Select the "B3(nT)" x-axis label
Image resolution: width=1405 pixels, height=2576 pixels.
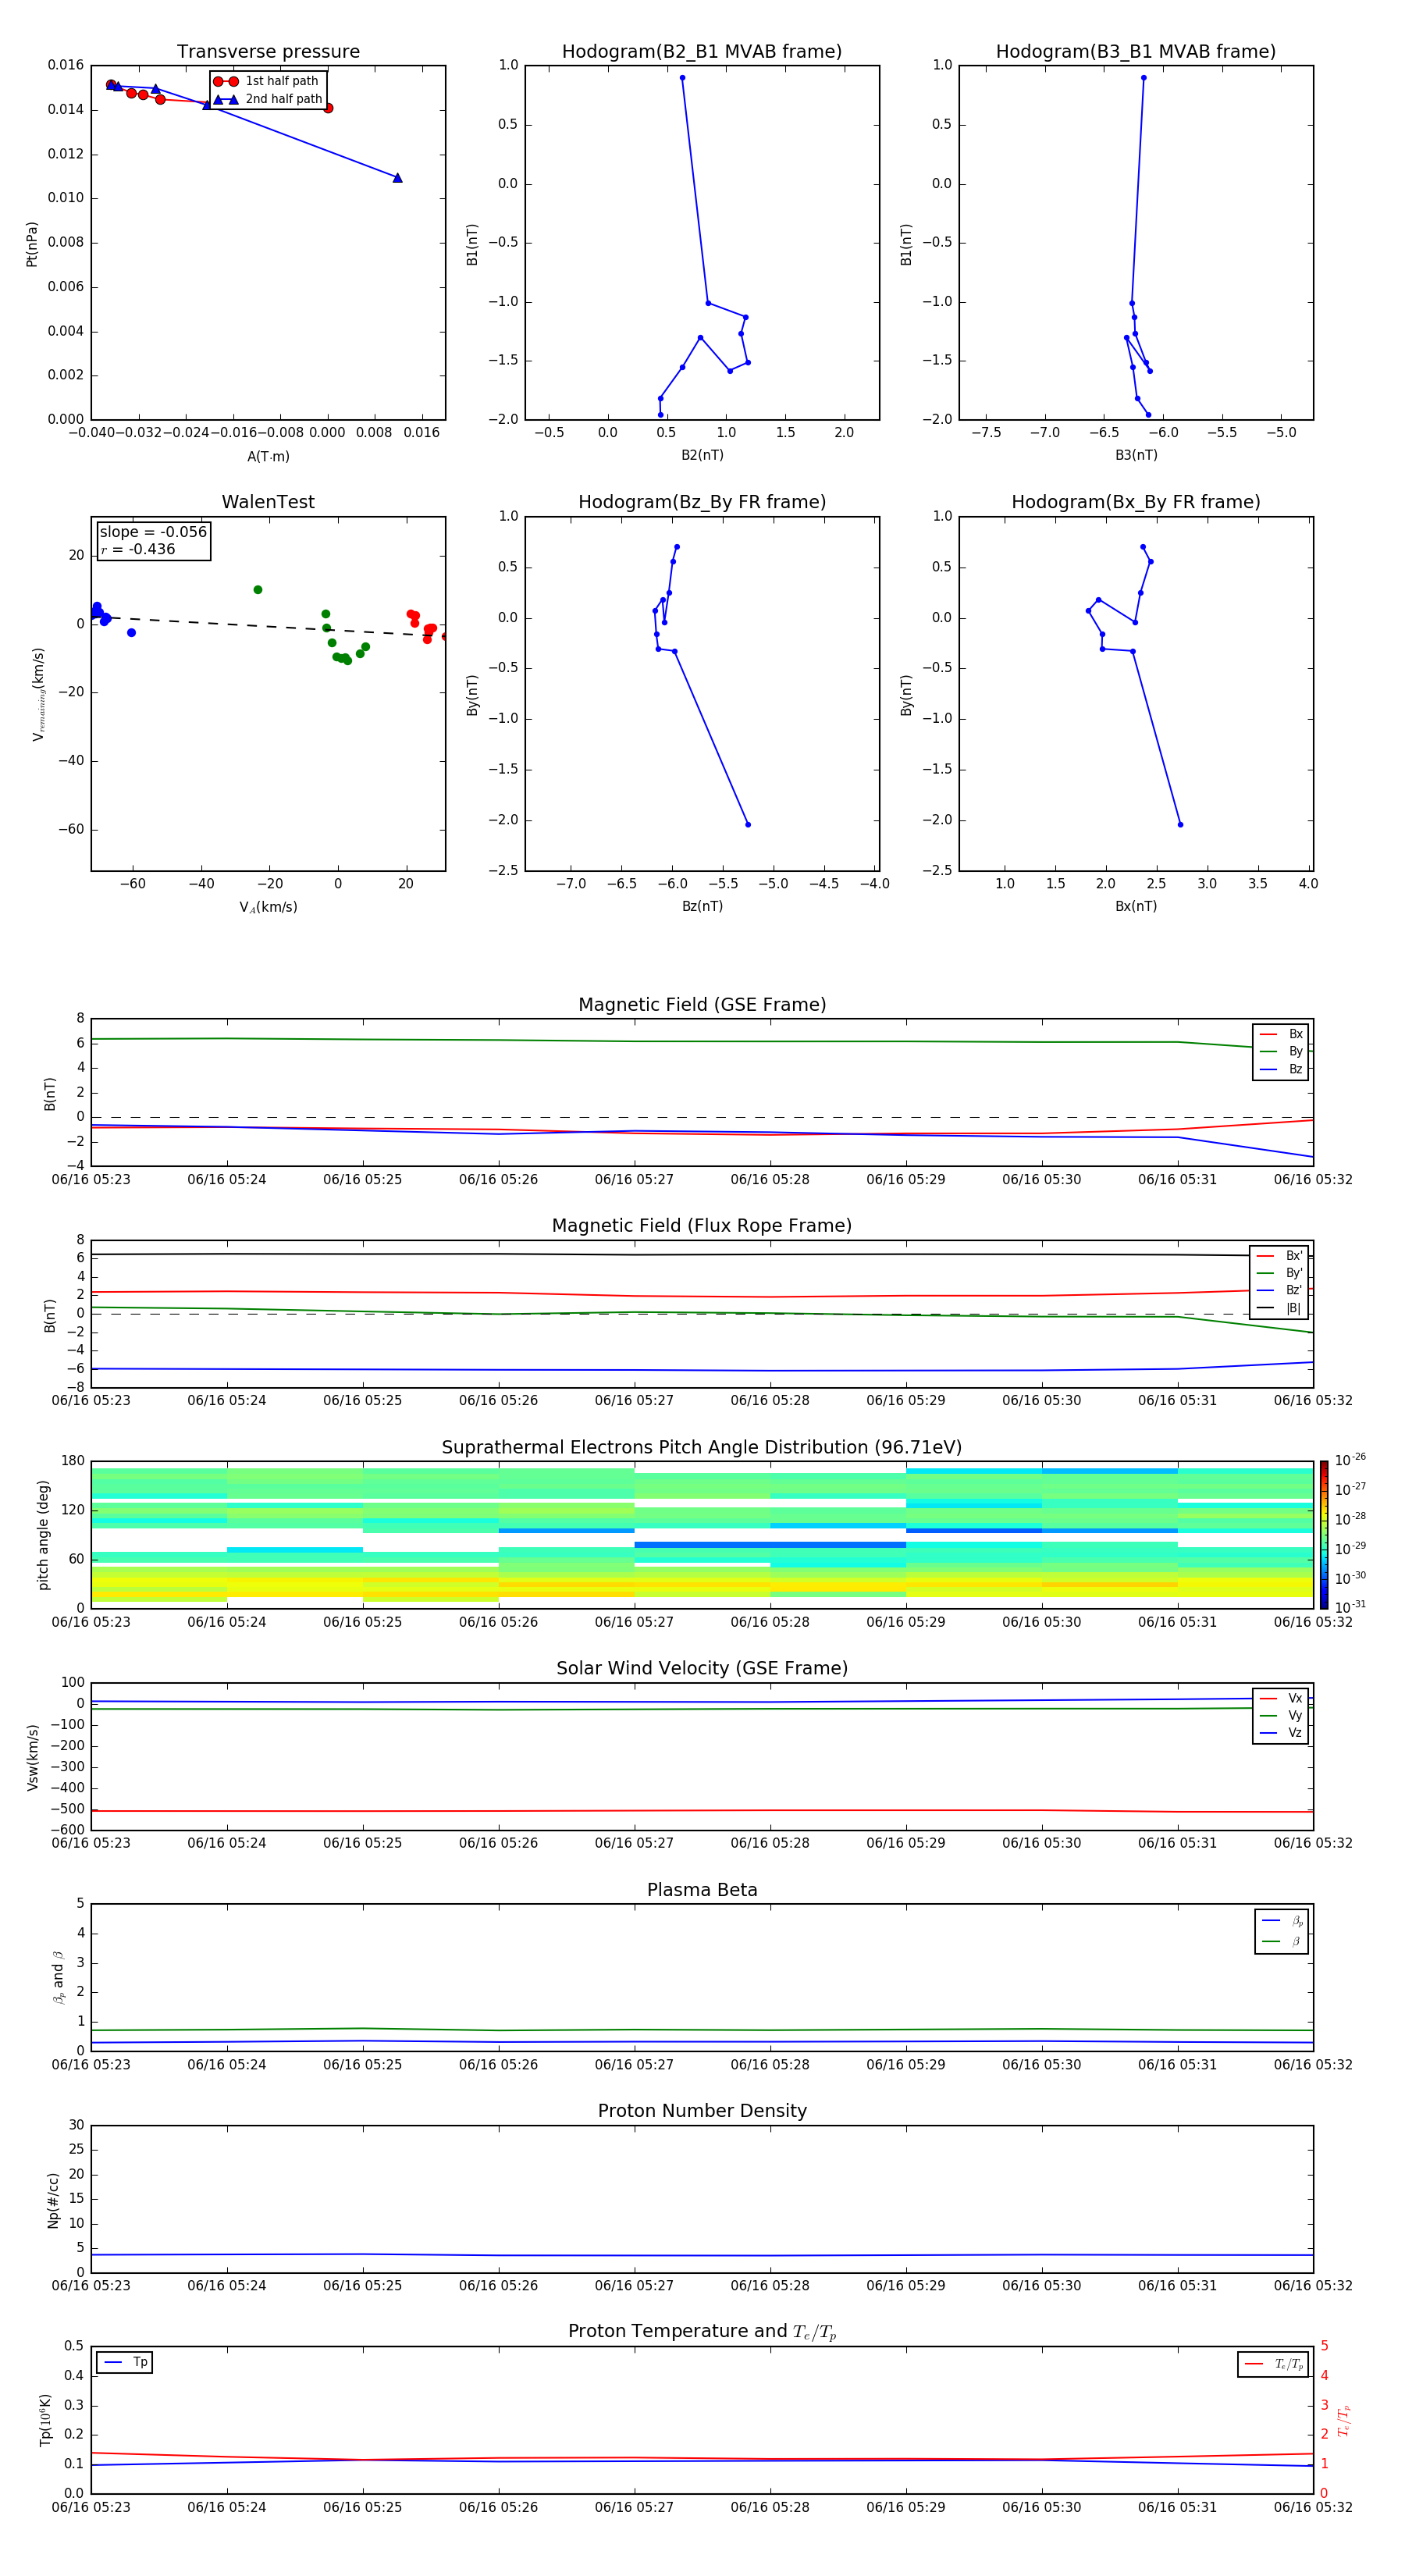pyautogui.click(x=1136, y=455)
